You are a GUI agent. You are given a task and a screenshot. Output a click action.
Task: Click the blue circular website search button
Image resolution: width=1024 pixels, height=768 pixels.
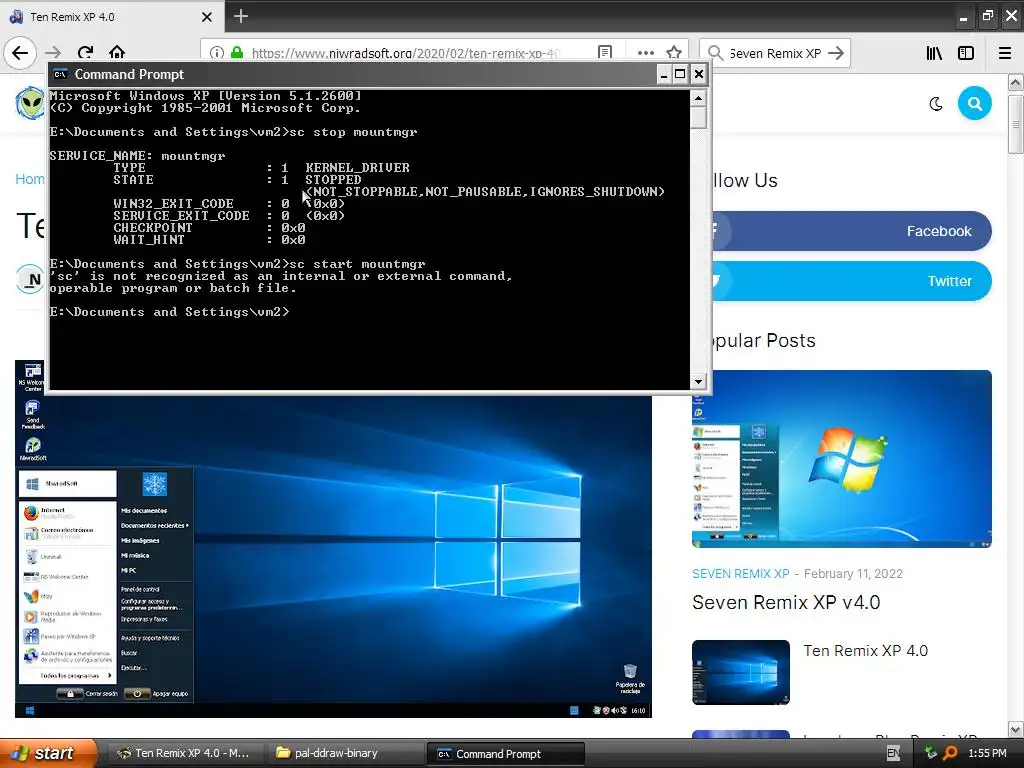point(974,103)
